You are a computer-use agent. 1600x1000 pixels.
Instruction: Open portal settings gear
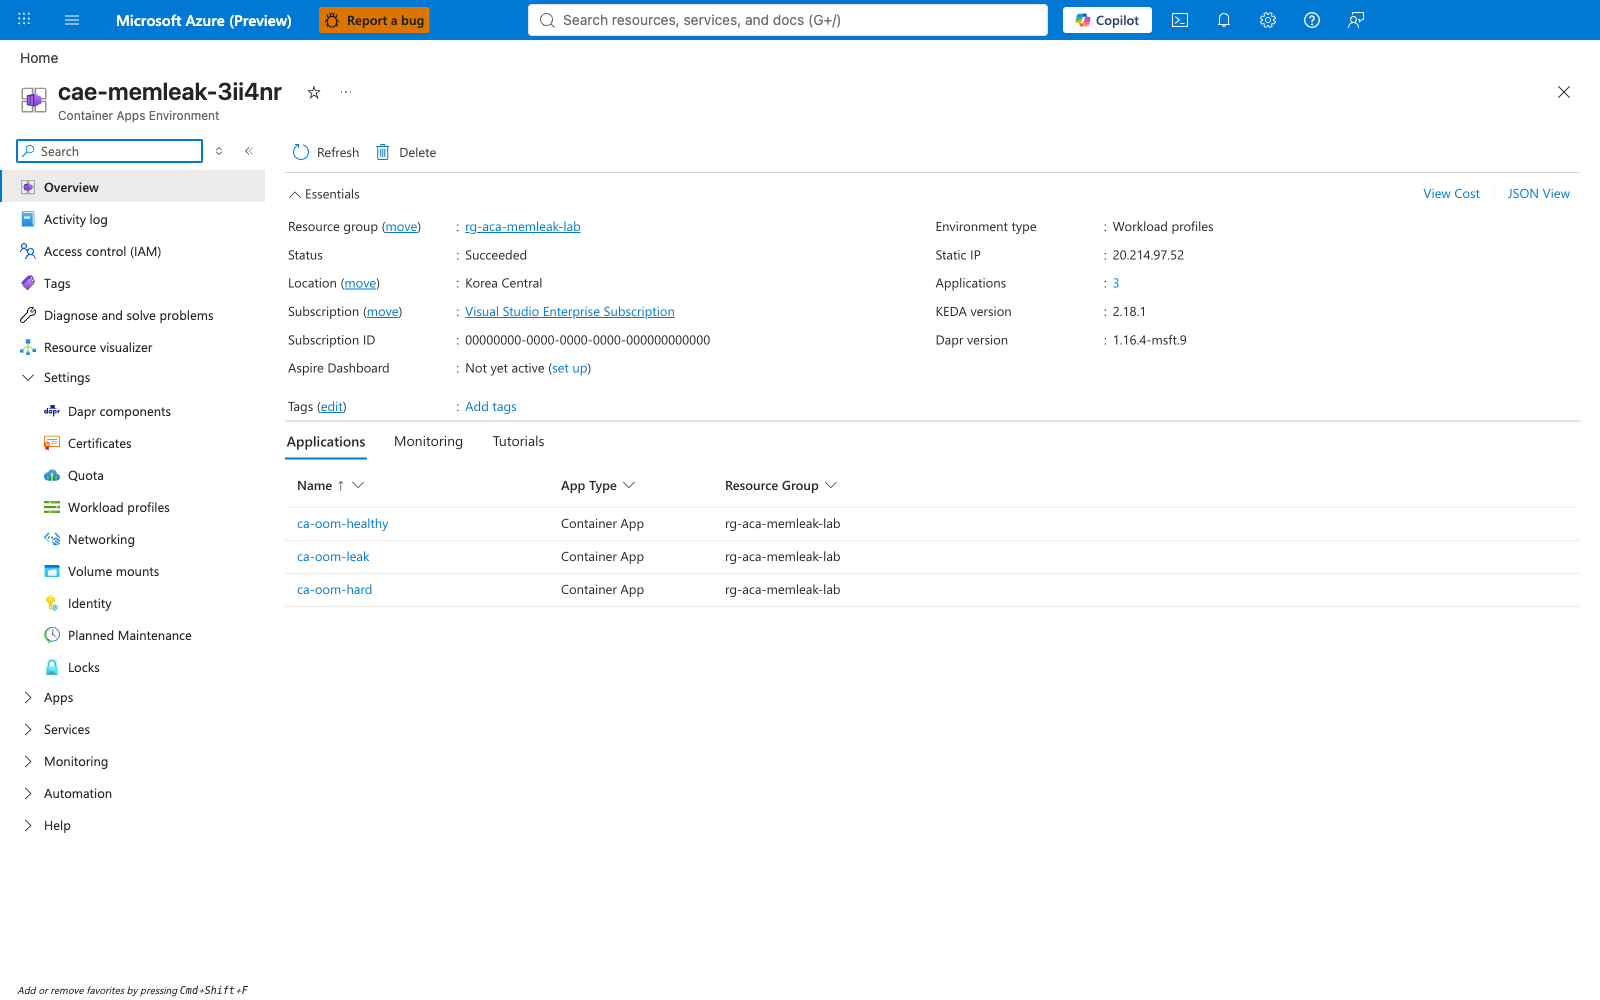click(1268, 20)
